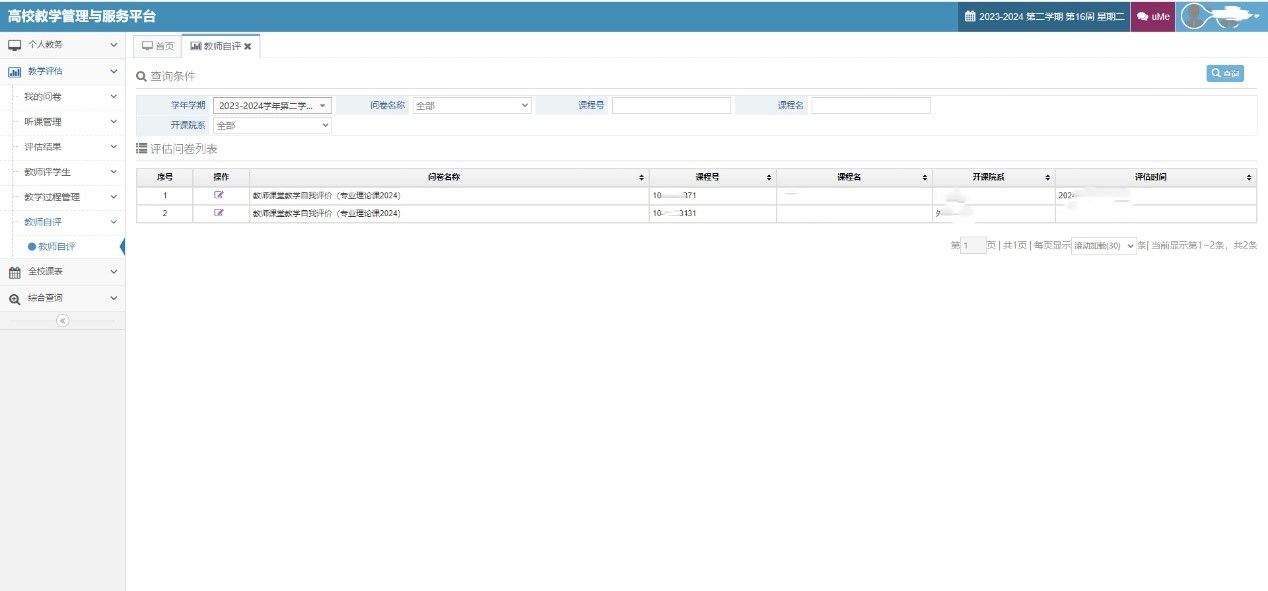Screen dimensions: 1268x591
Task: Collapse 教师自评 parent submenu
Action: (x=114, y=221)
